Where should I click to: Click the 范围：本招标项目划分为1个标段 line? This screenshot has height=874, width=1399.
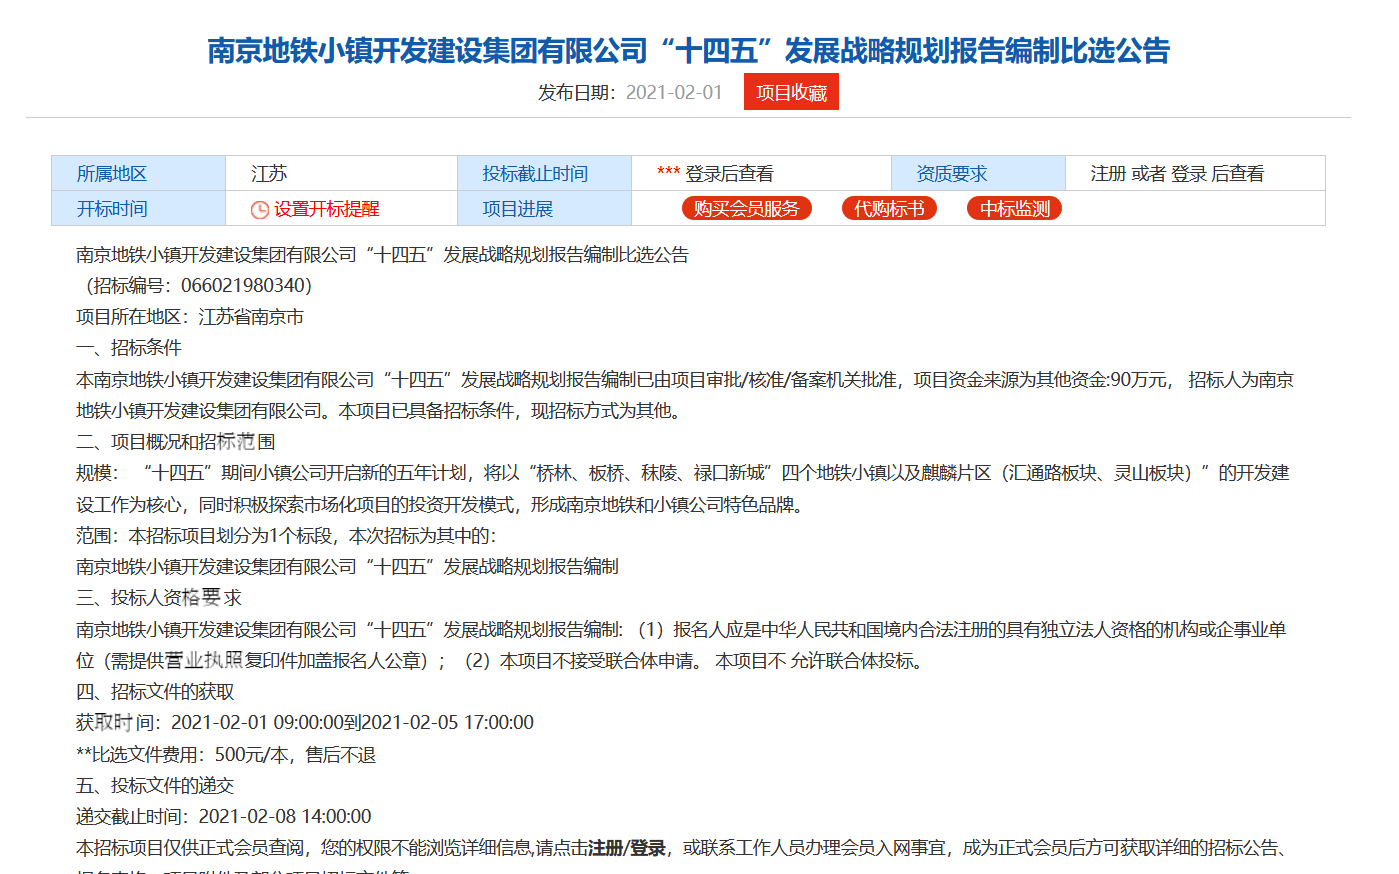286,536
